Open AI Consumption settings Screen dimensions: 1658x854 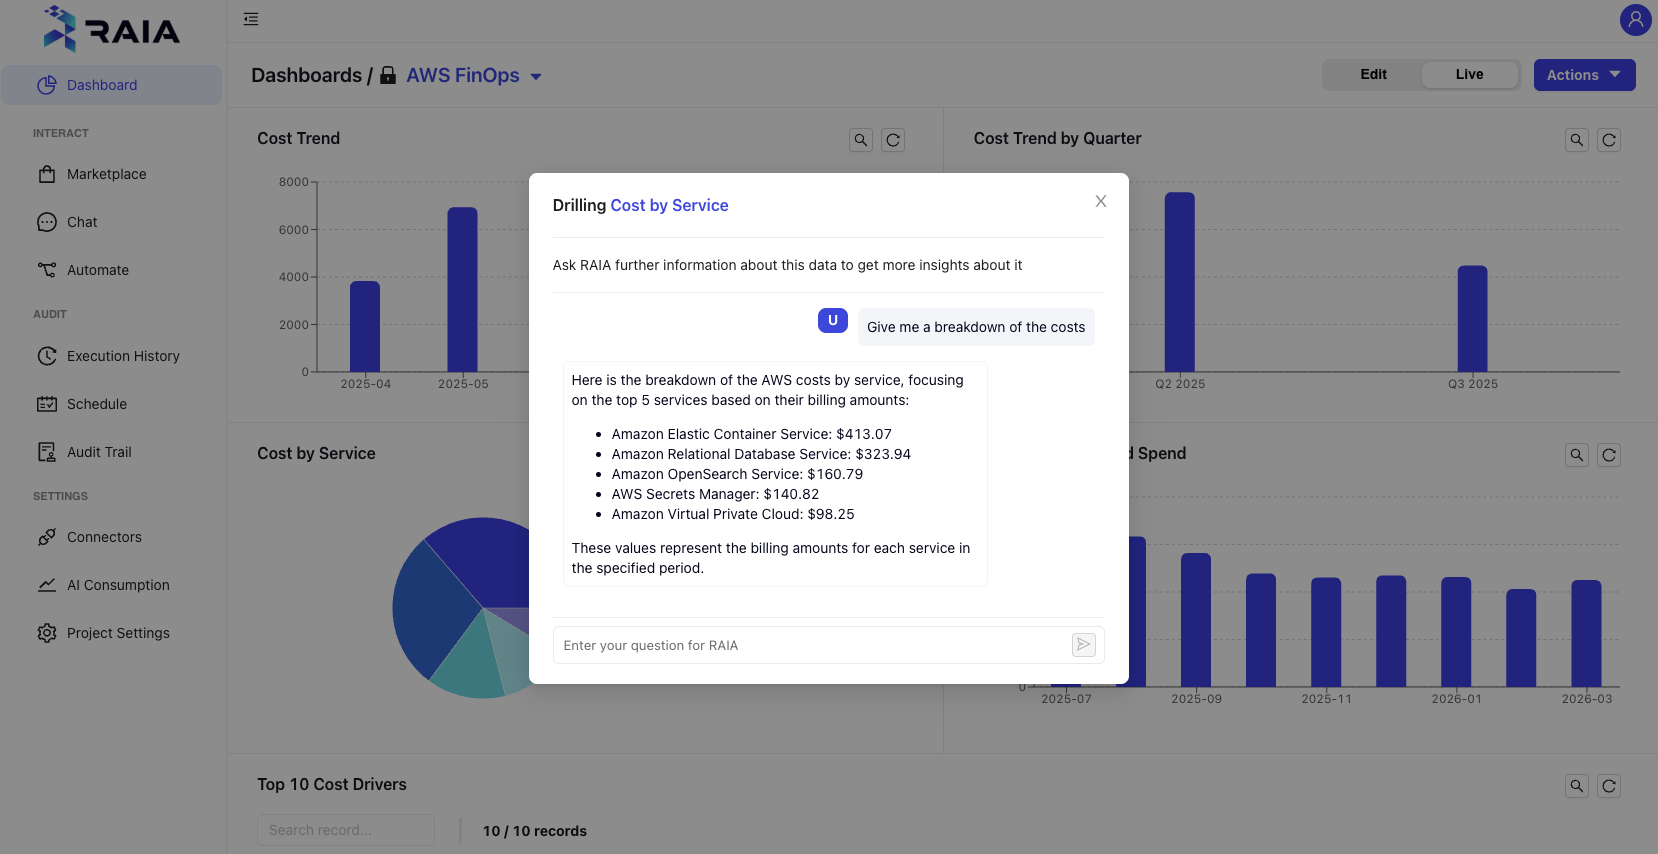coord(118,585)
